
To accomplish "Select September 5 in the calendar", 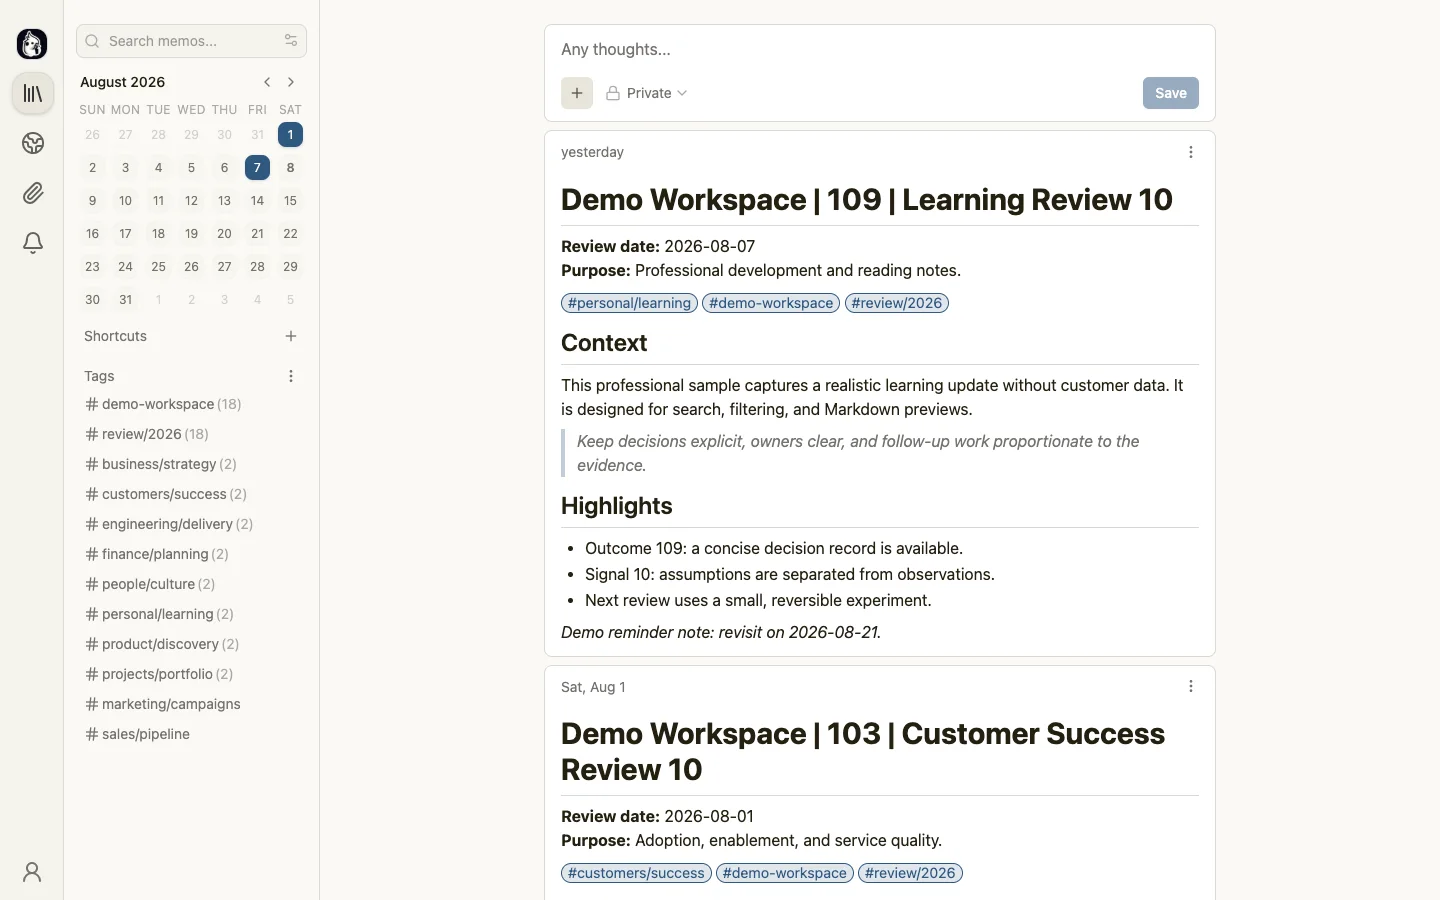I will pyautogui.click(x=290, y=300).
